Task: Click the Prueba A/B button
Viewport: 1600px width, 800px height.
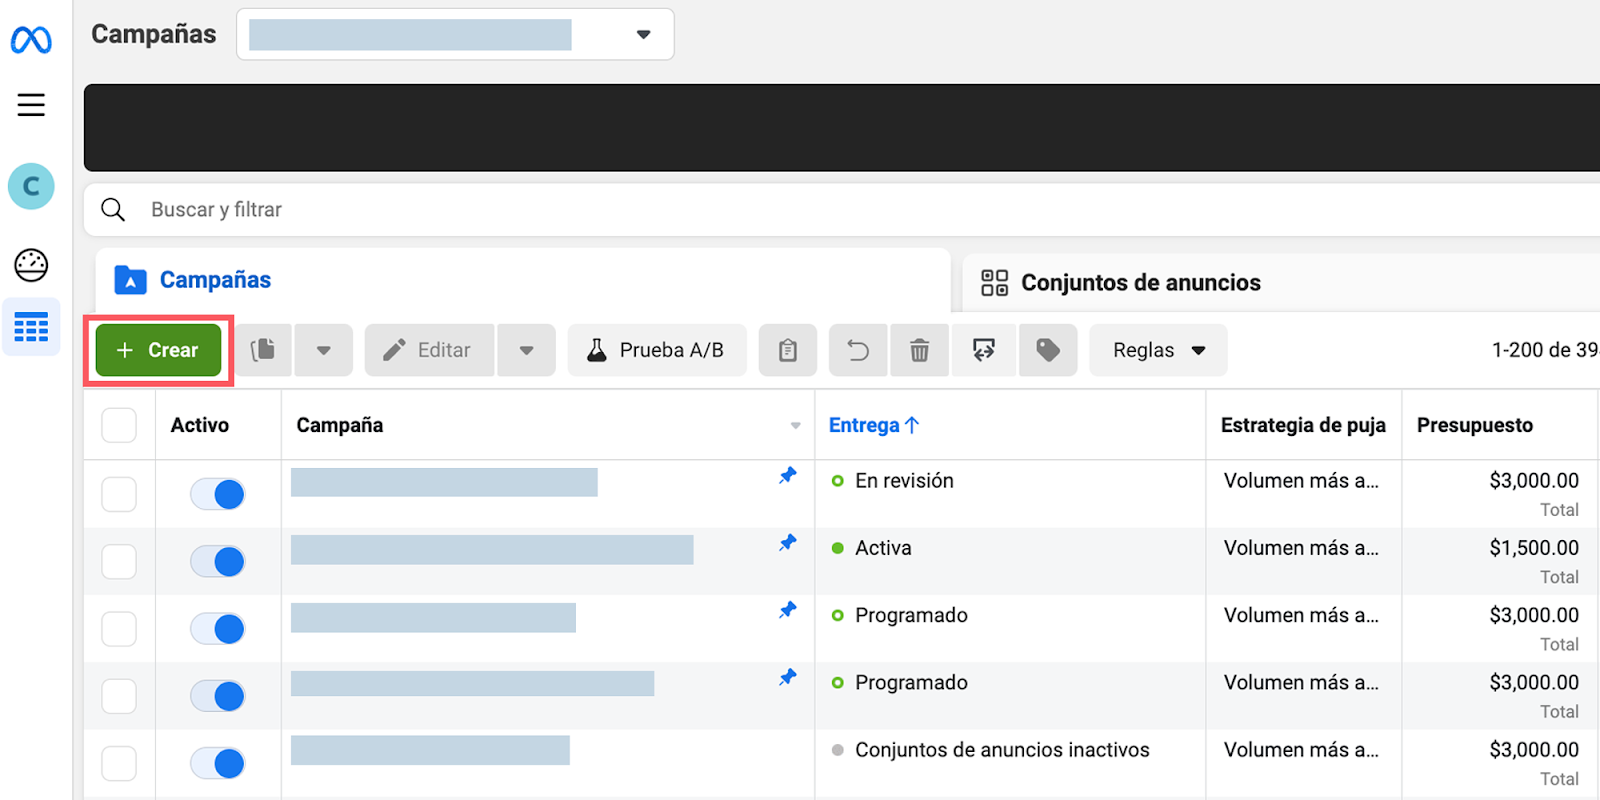Action: [x=657, y=350]
